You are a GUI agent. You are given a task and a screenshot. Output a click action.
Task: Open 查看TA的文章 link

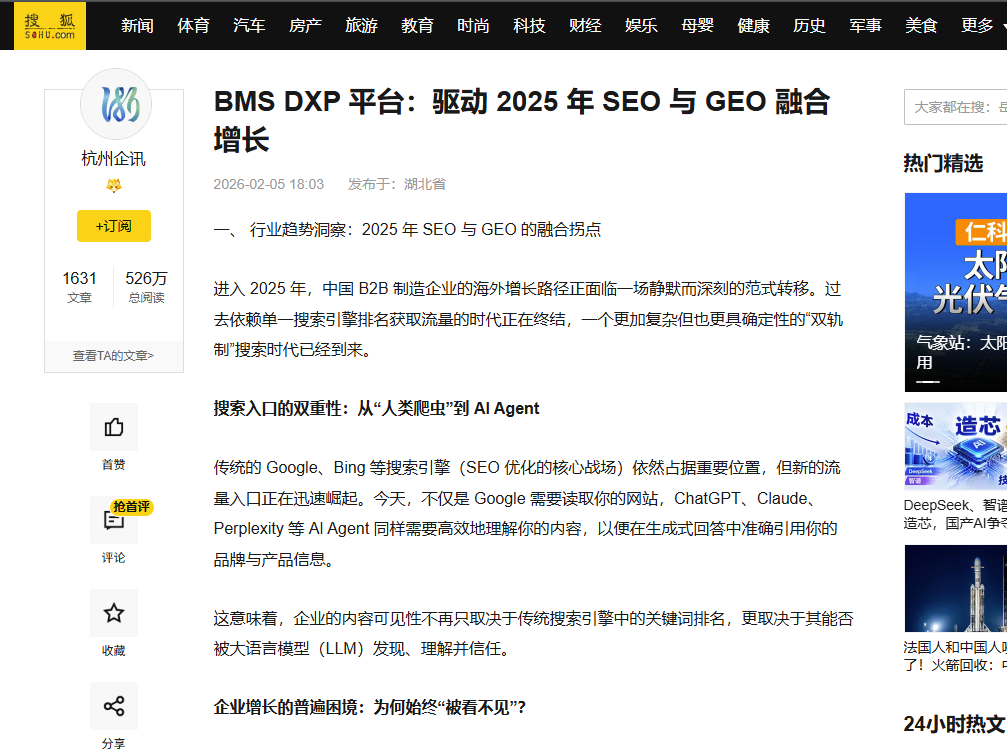[x=114, y=356]
